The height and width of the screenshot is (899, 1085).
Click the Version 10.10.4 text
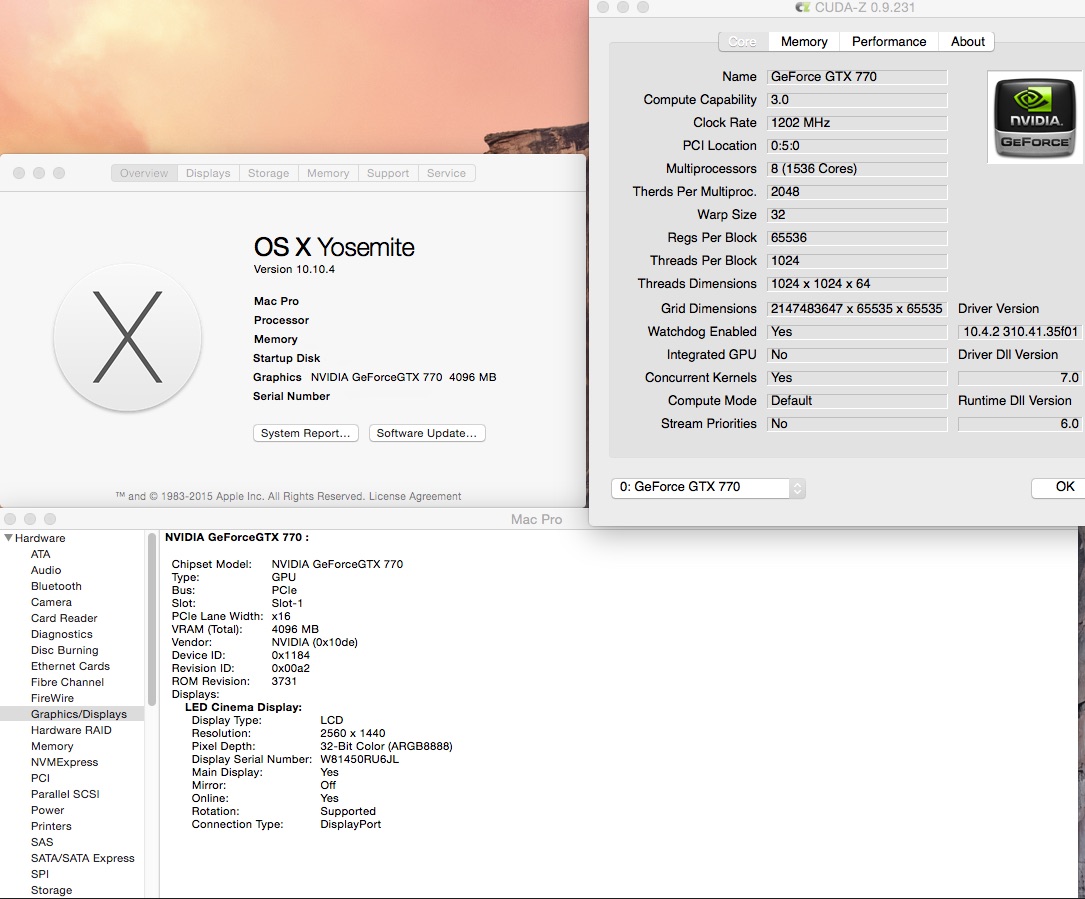pyautogui.click(x=294, y=269)
